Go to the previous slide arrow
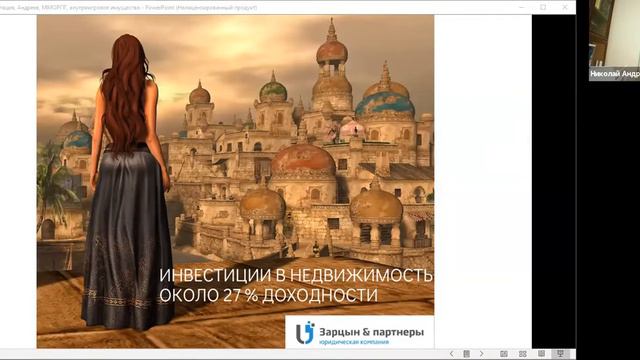The width and height of the screenshot is (640, 360). click(x=451, y=353)
